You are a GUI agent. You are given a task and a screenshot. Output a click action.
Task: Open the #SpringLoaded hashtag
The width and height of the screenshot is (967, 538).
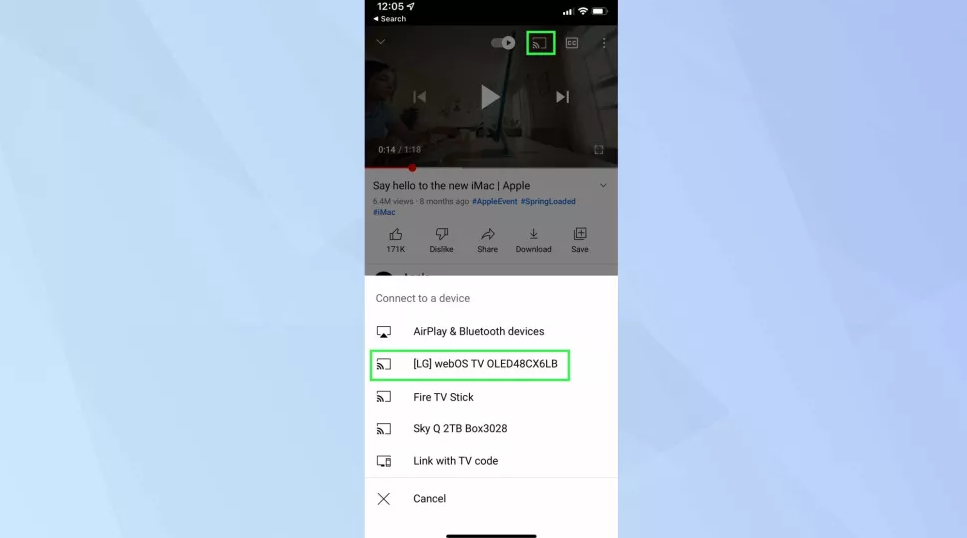[548, 201]
